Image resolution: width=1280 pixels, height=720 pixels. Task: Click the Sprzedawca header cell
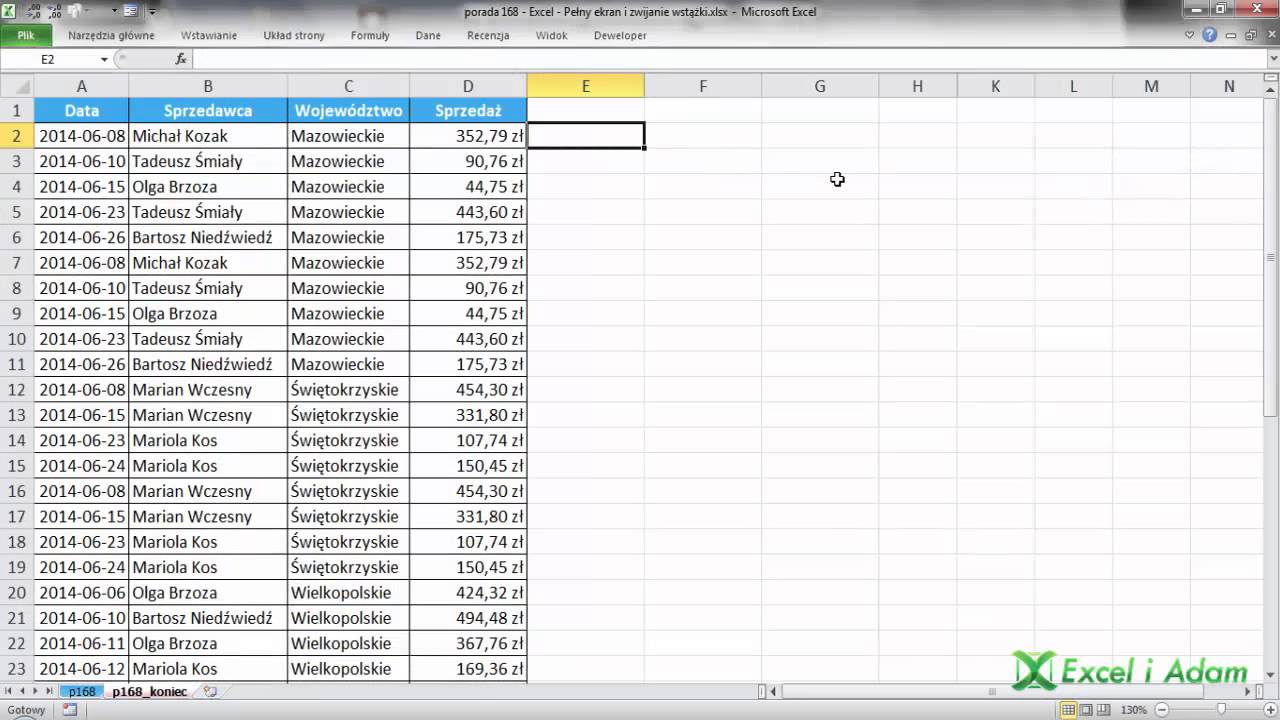(208, 110)
